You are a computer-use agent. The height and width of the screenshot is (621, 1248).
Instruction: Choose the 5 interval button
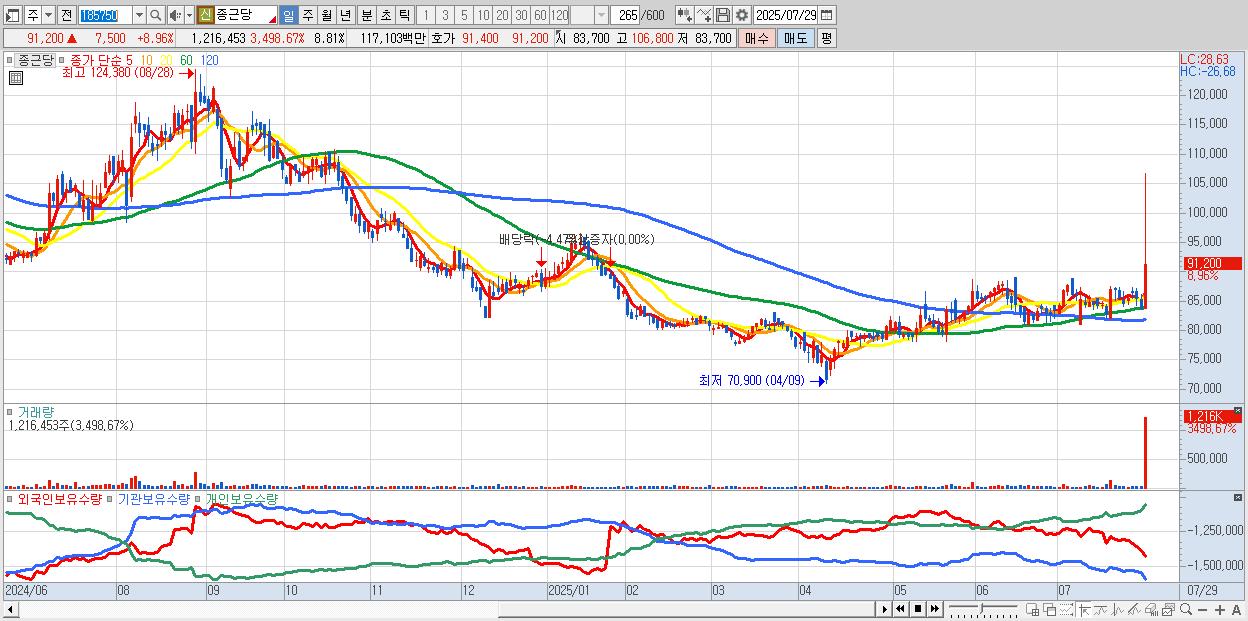(464, 16)
